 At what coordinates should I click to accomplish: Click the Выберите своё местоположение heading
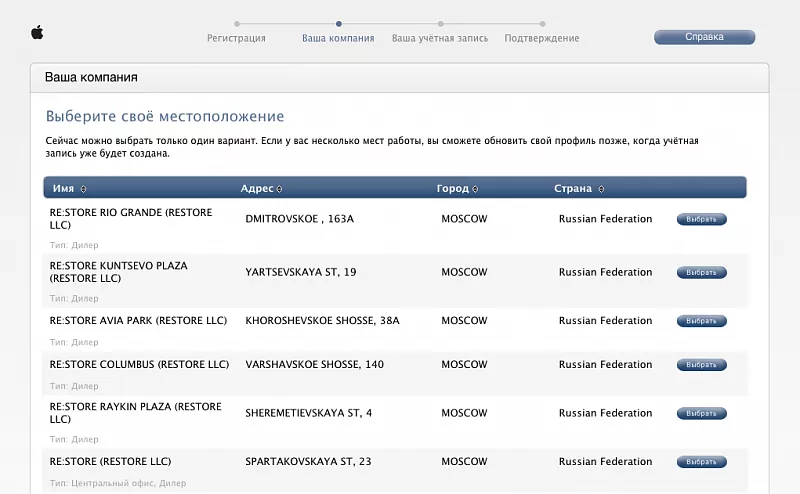click(x=165, y=116)
